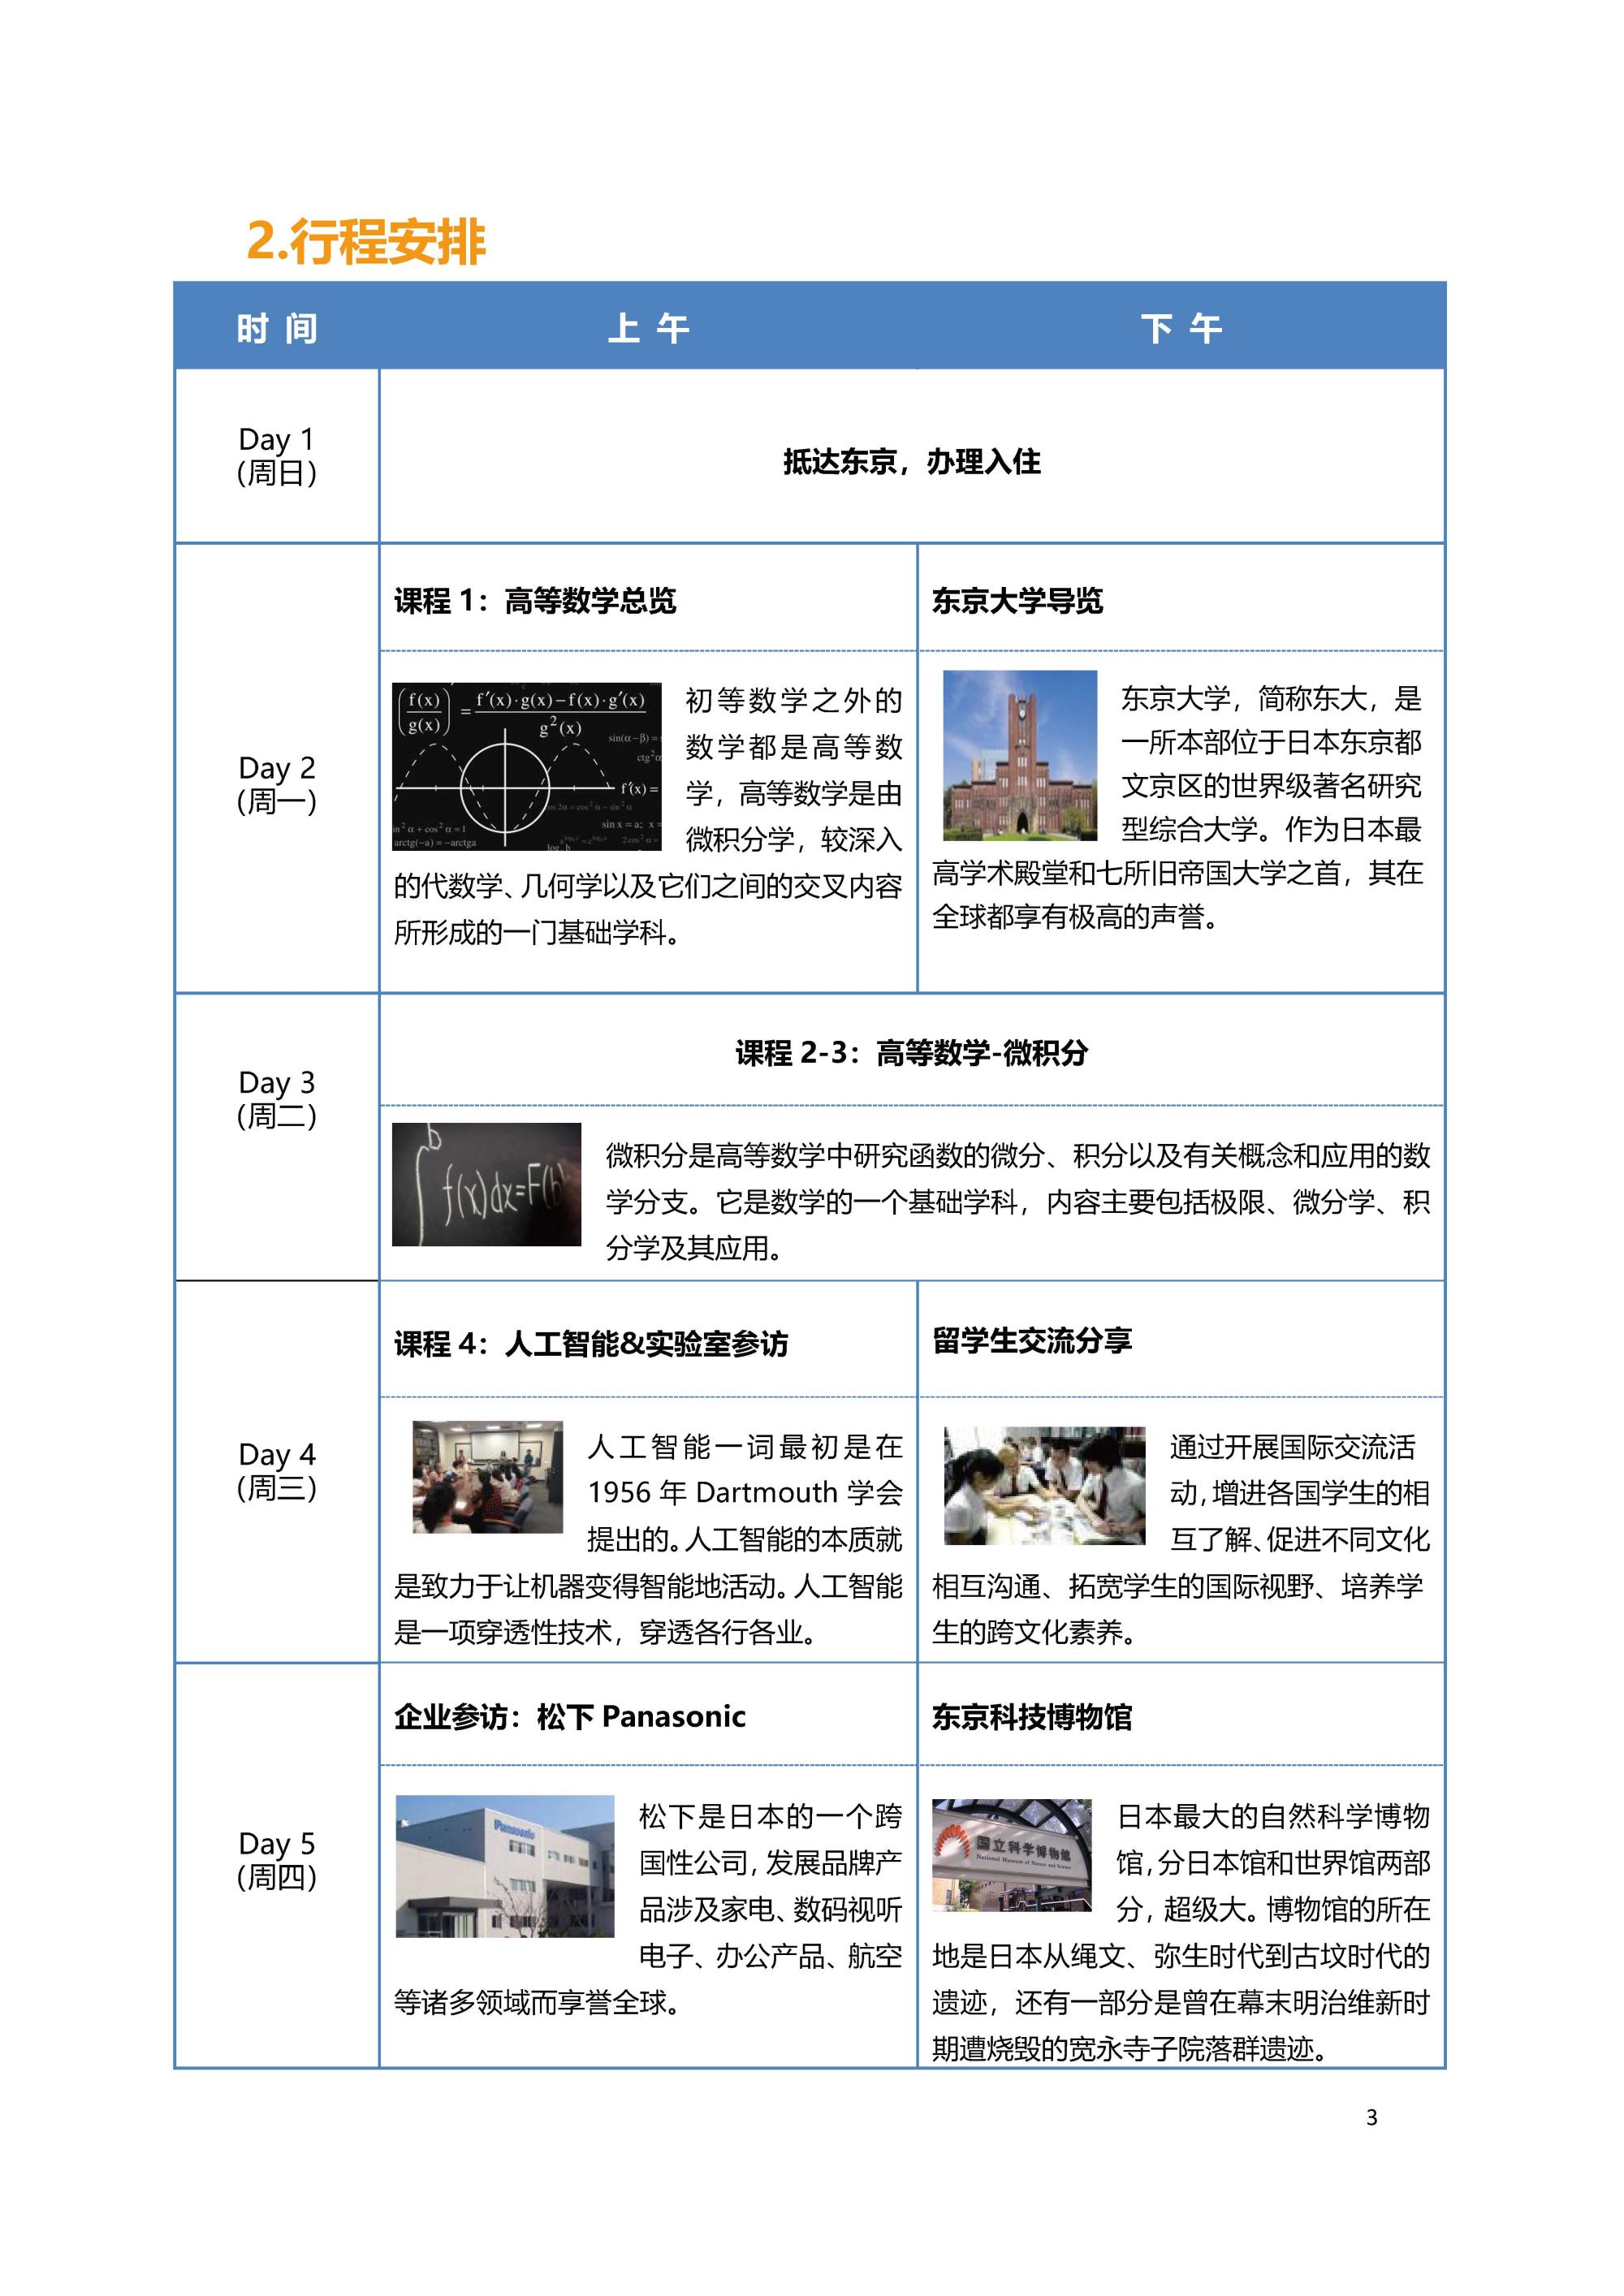The image size is (1624, 2296).
Task: Click the 时间 column header
Action: tap(277, 328)
